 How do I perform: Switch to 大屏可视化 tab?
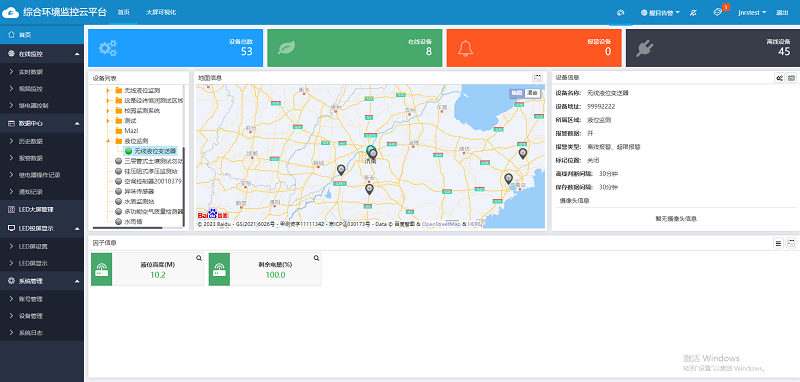click(161, 12)
